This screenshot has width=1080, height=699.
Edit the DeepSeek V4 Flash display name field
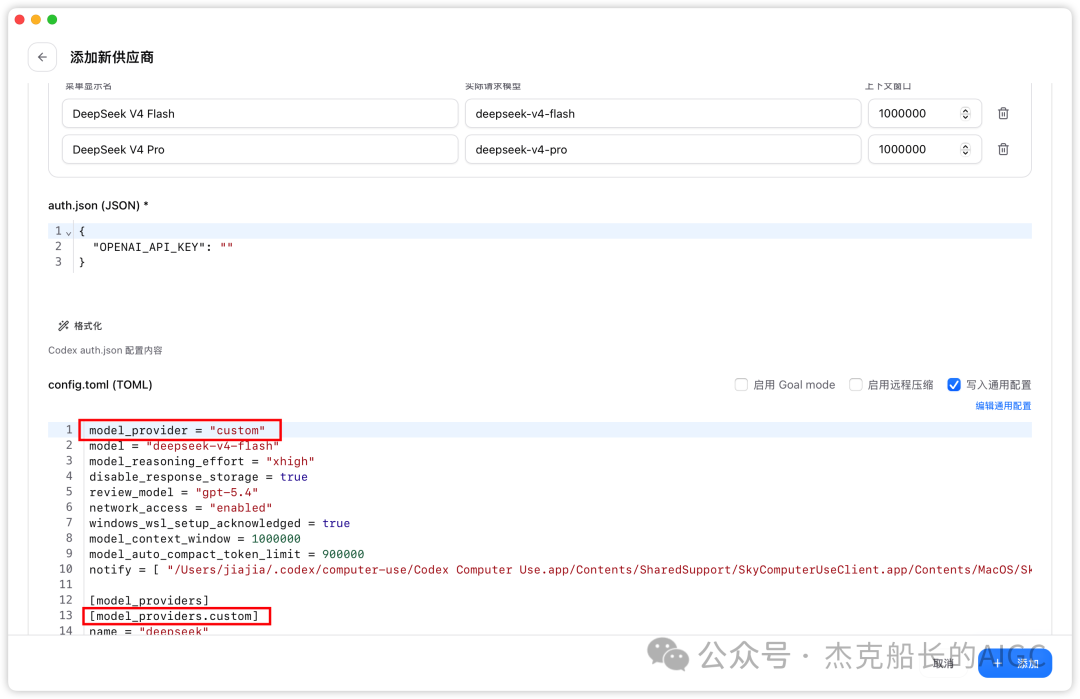pyautogui.click(x=260, y=114)
